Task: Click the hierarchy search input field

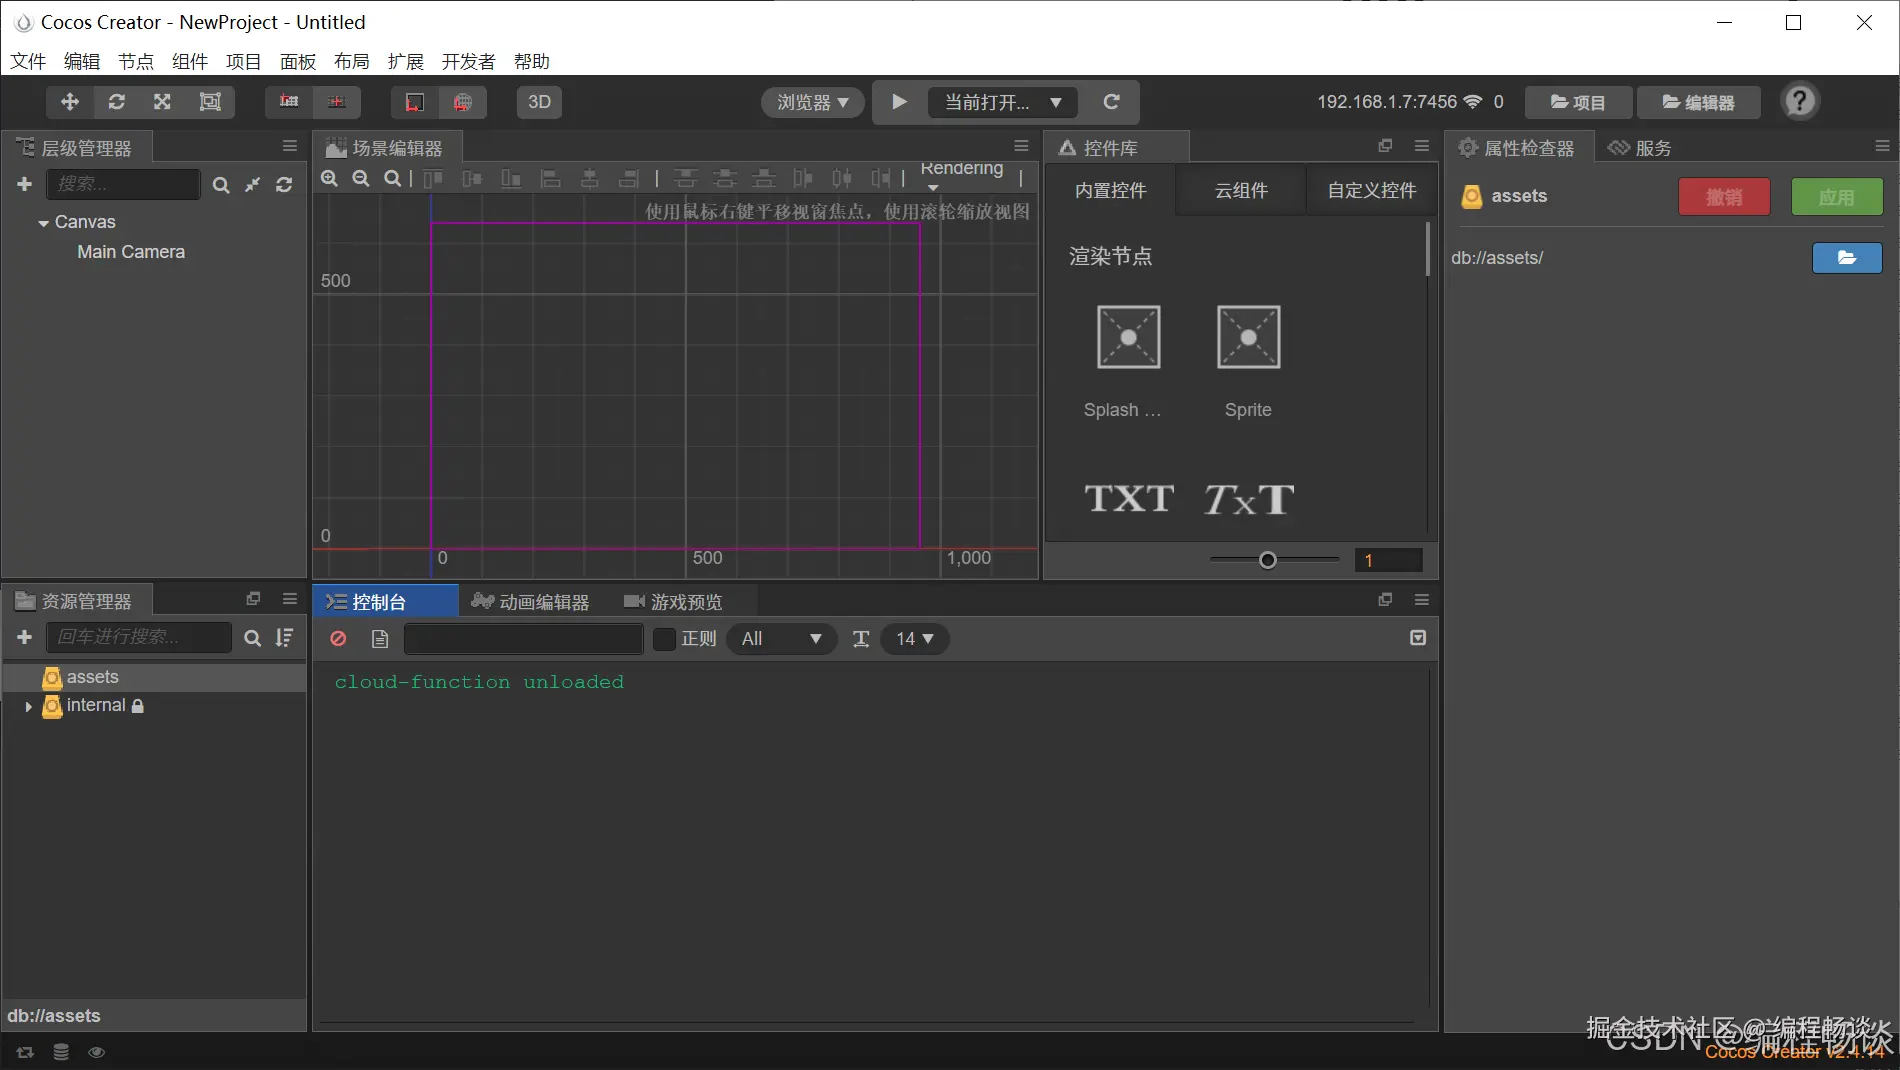Action: point(123,184)
